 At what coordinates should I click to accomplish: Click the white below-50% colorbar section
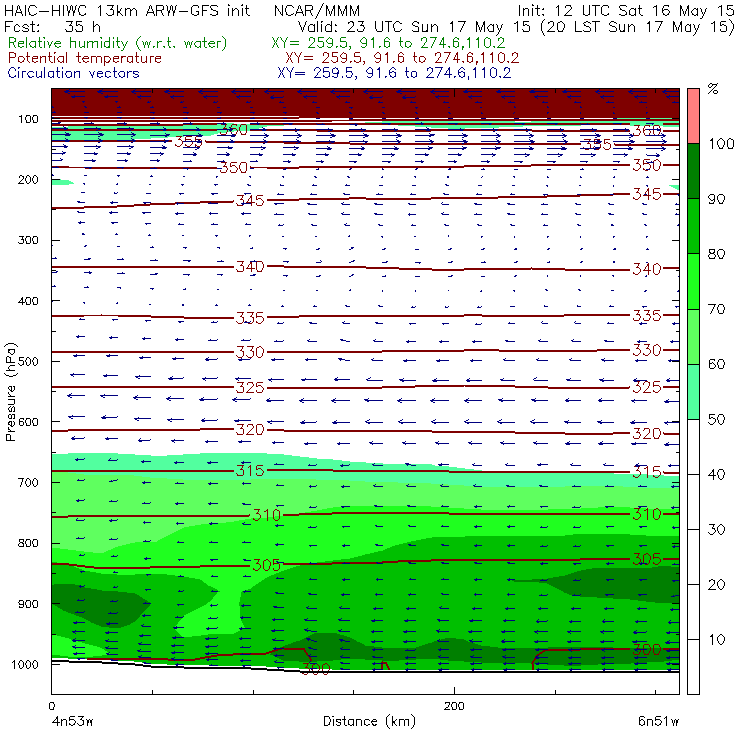(693, 556)
